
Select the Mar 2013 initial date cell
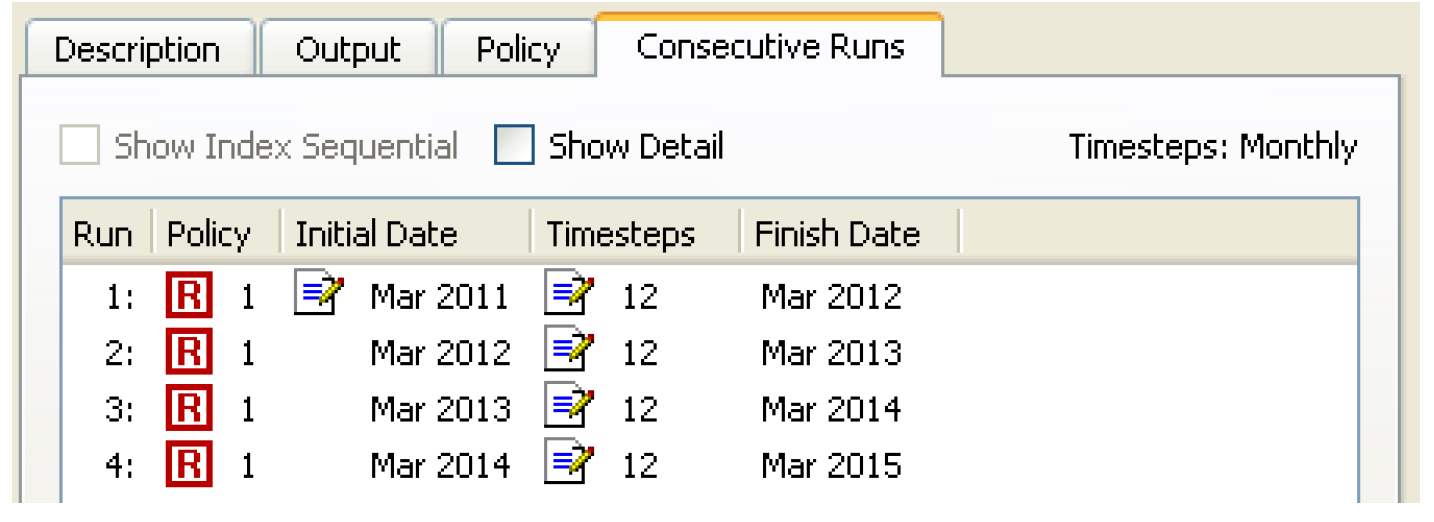coord(440,408)
